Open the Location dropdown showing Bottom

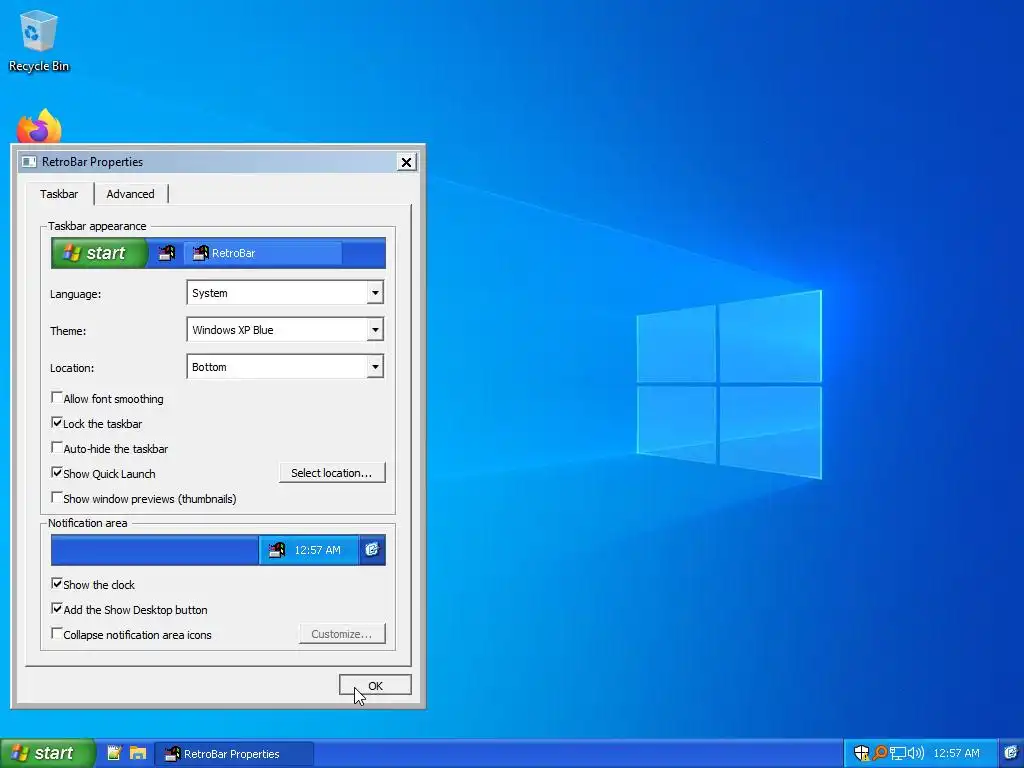pos(285,367)
